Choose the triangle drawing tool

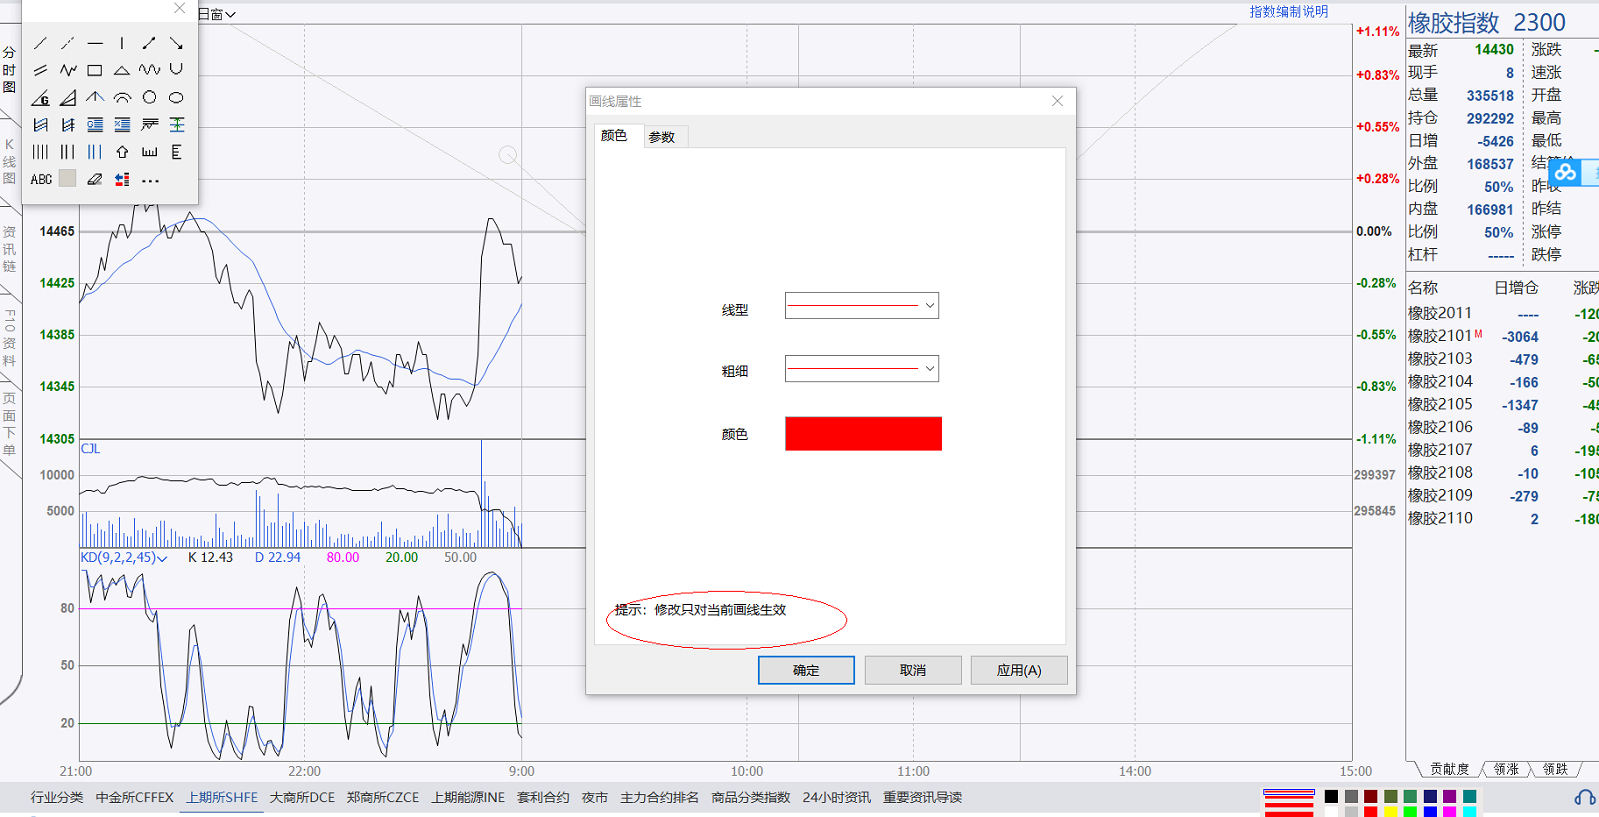122,70
